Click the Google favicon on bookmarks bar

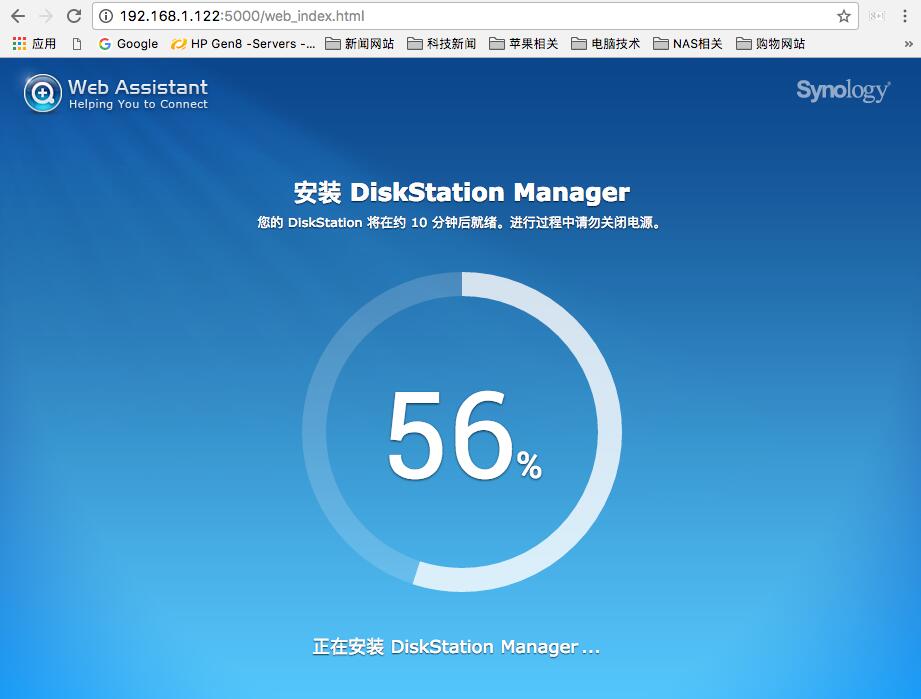[x=104, y=43]
